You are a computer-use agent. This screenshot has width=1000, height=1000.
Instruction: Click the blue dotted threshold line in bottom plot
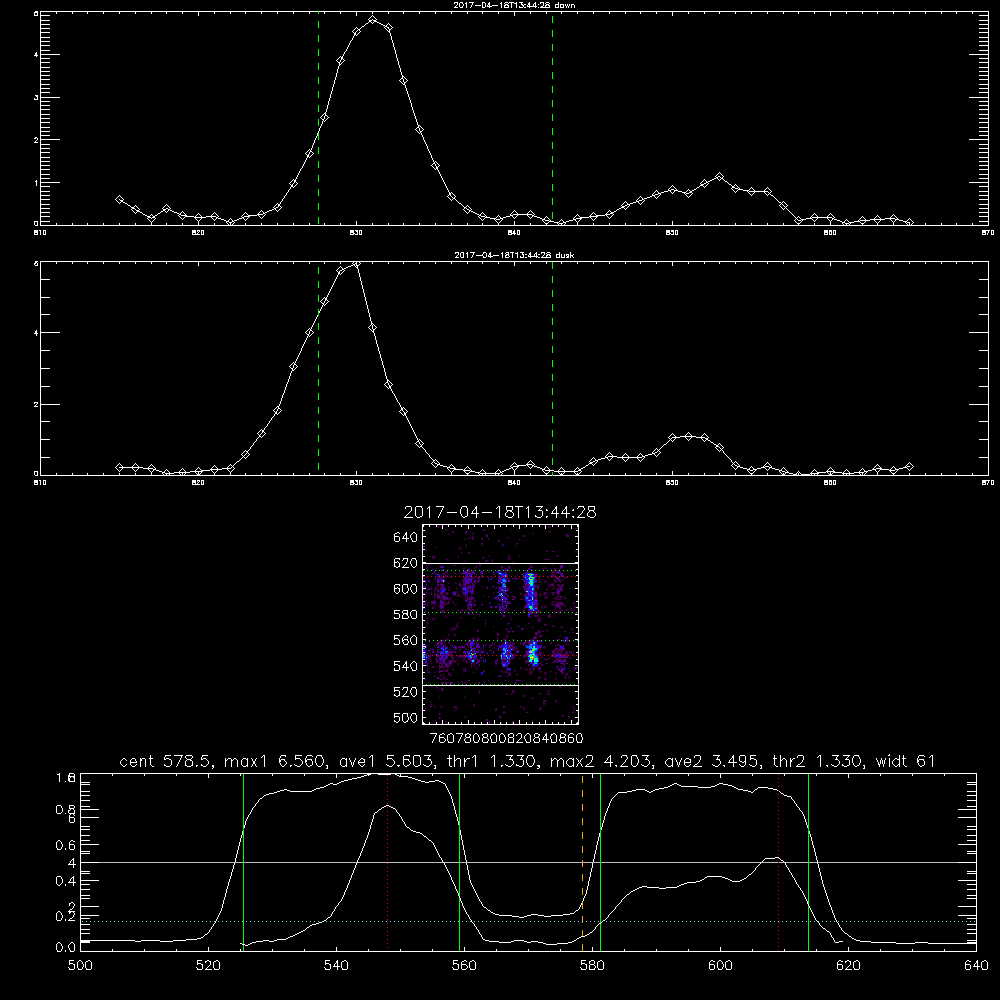(x=528, y=922)
